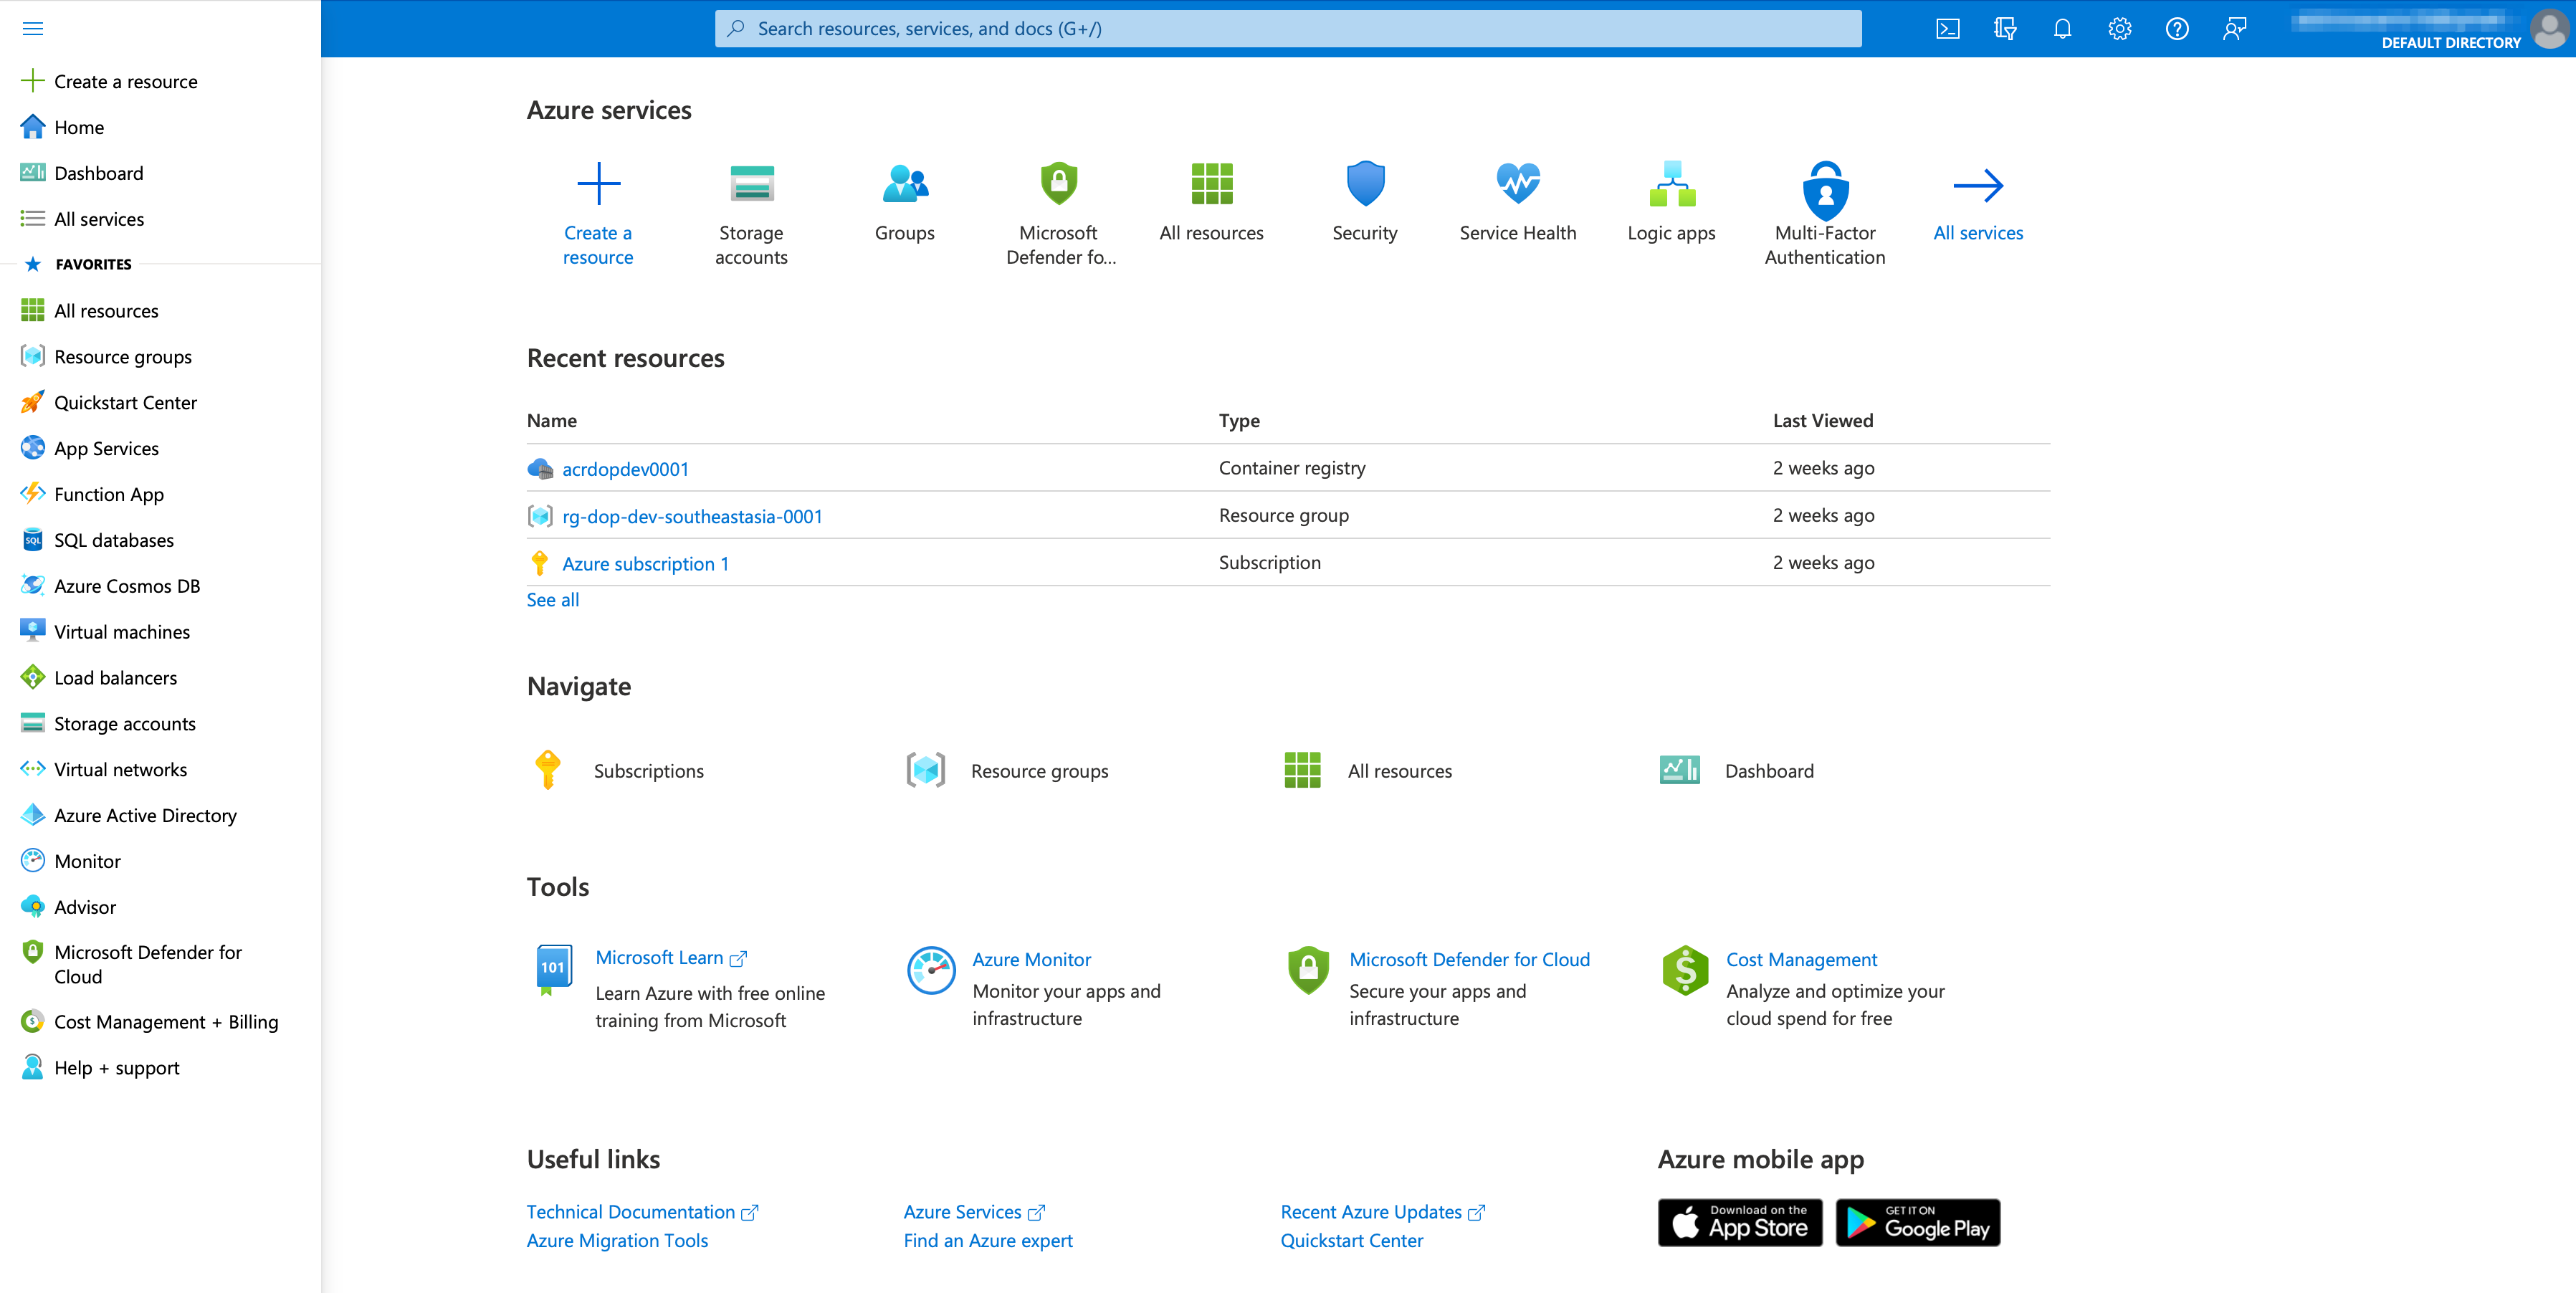Expand Subscriptions navigation section
This screenshot has height=1293, width=2576.
pos(648,770)
